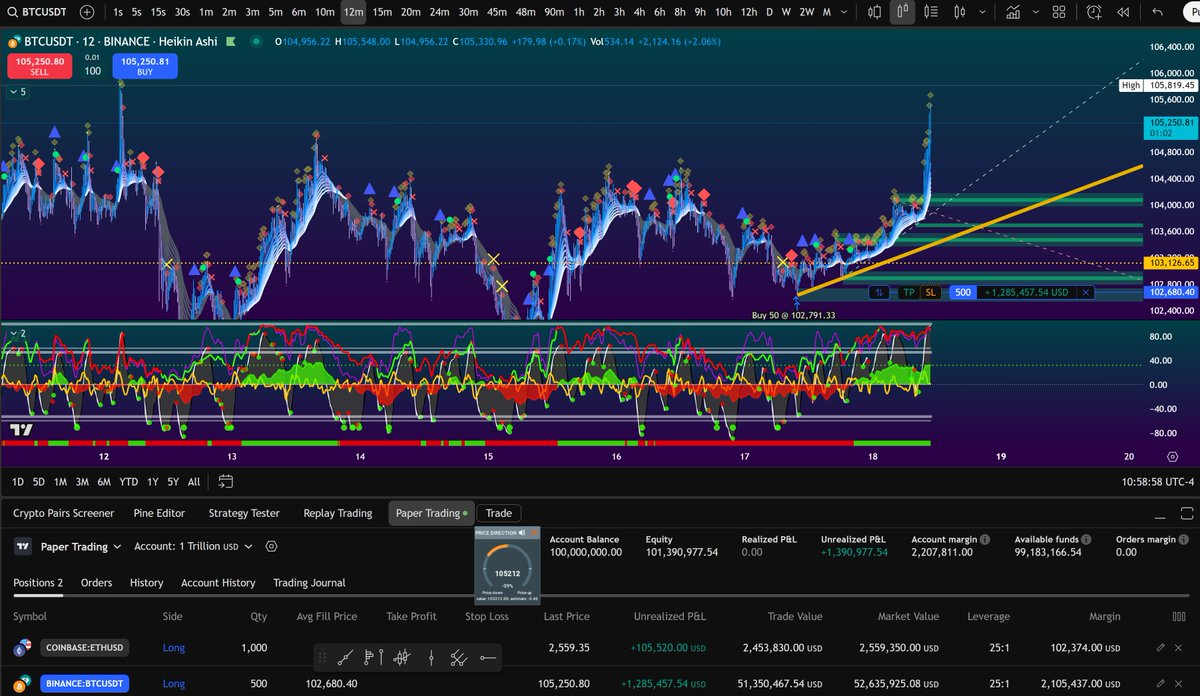Undo the last action arrow
This screenshot has height=696, width=1200.
coord(1157,12)
